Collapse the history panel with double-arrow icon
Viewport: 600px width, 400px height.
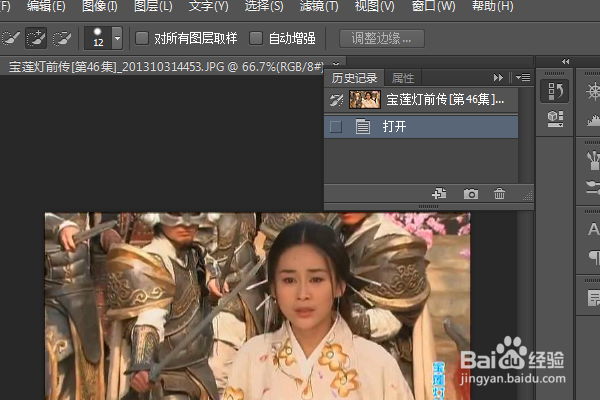(498, 78)
